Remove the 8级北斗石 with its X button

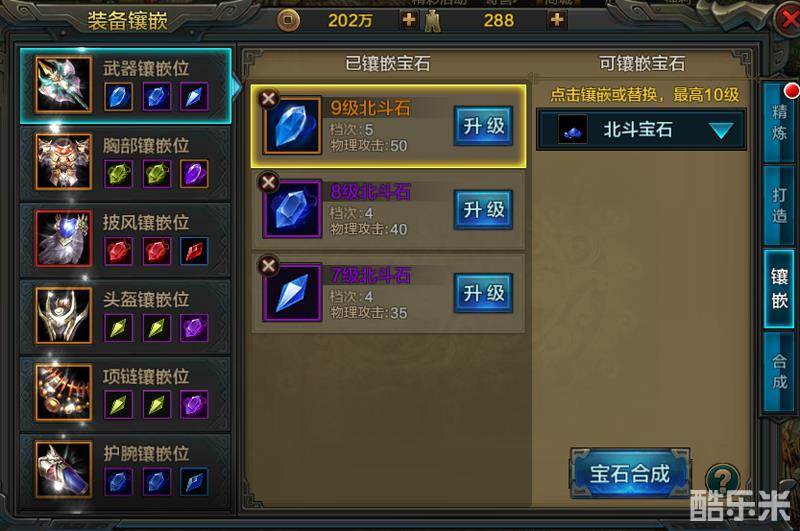268,182
